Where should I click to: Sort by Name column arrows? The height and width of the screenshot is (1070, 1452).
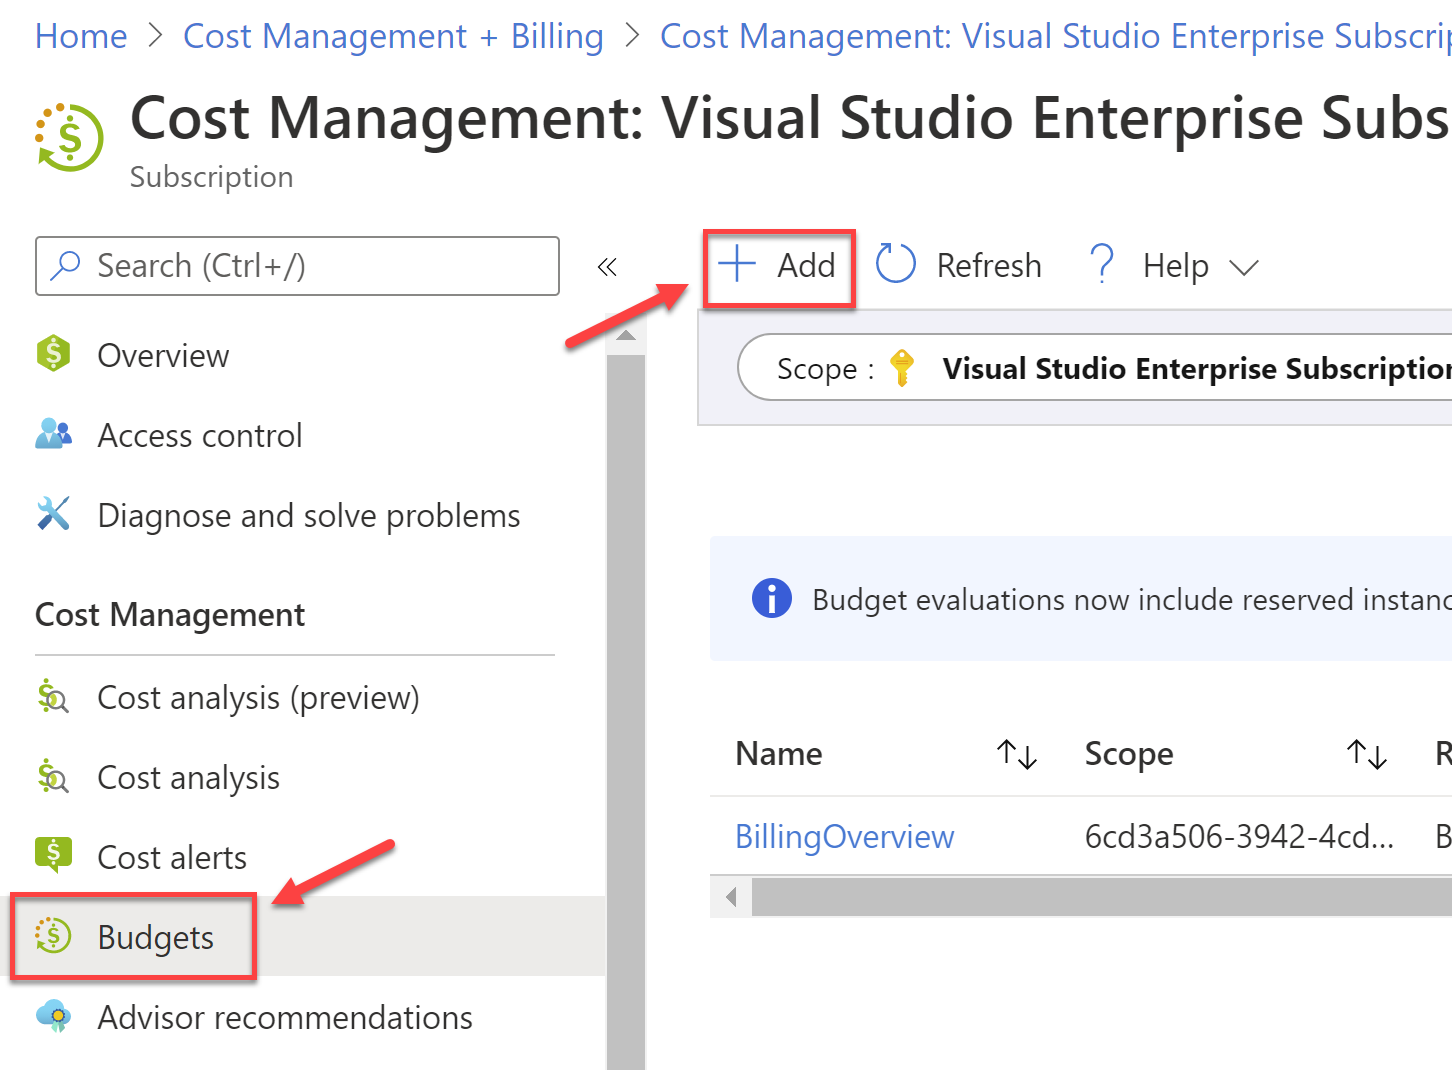1017,754
